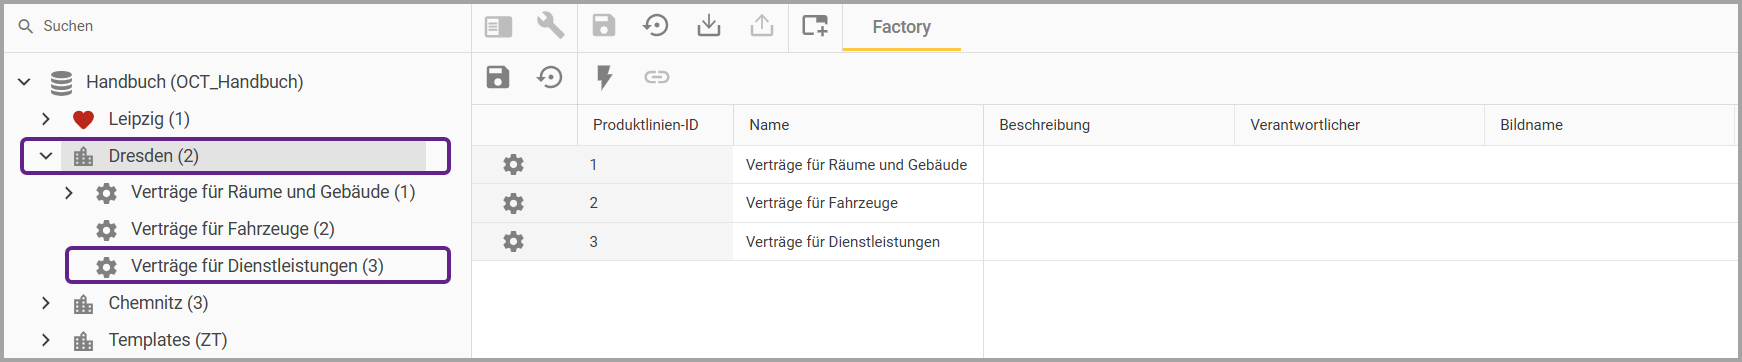The image size is (1742, 362).
Task: Open the new window icon
Action: tap(815, 25)
